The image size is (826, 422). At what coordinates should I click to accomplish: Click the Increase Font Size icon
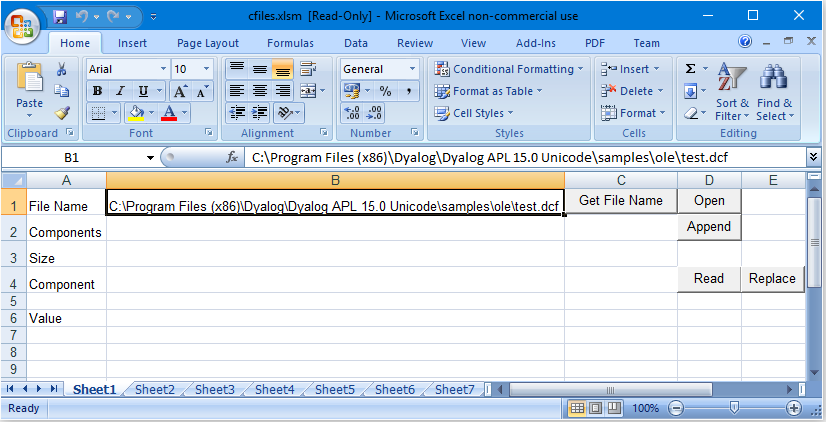click(180, 91)
